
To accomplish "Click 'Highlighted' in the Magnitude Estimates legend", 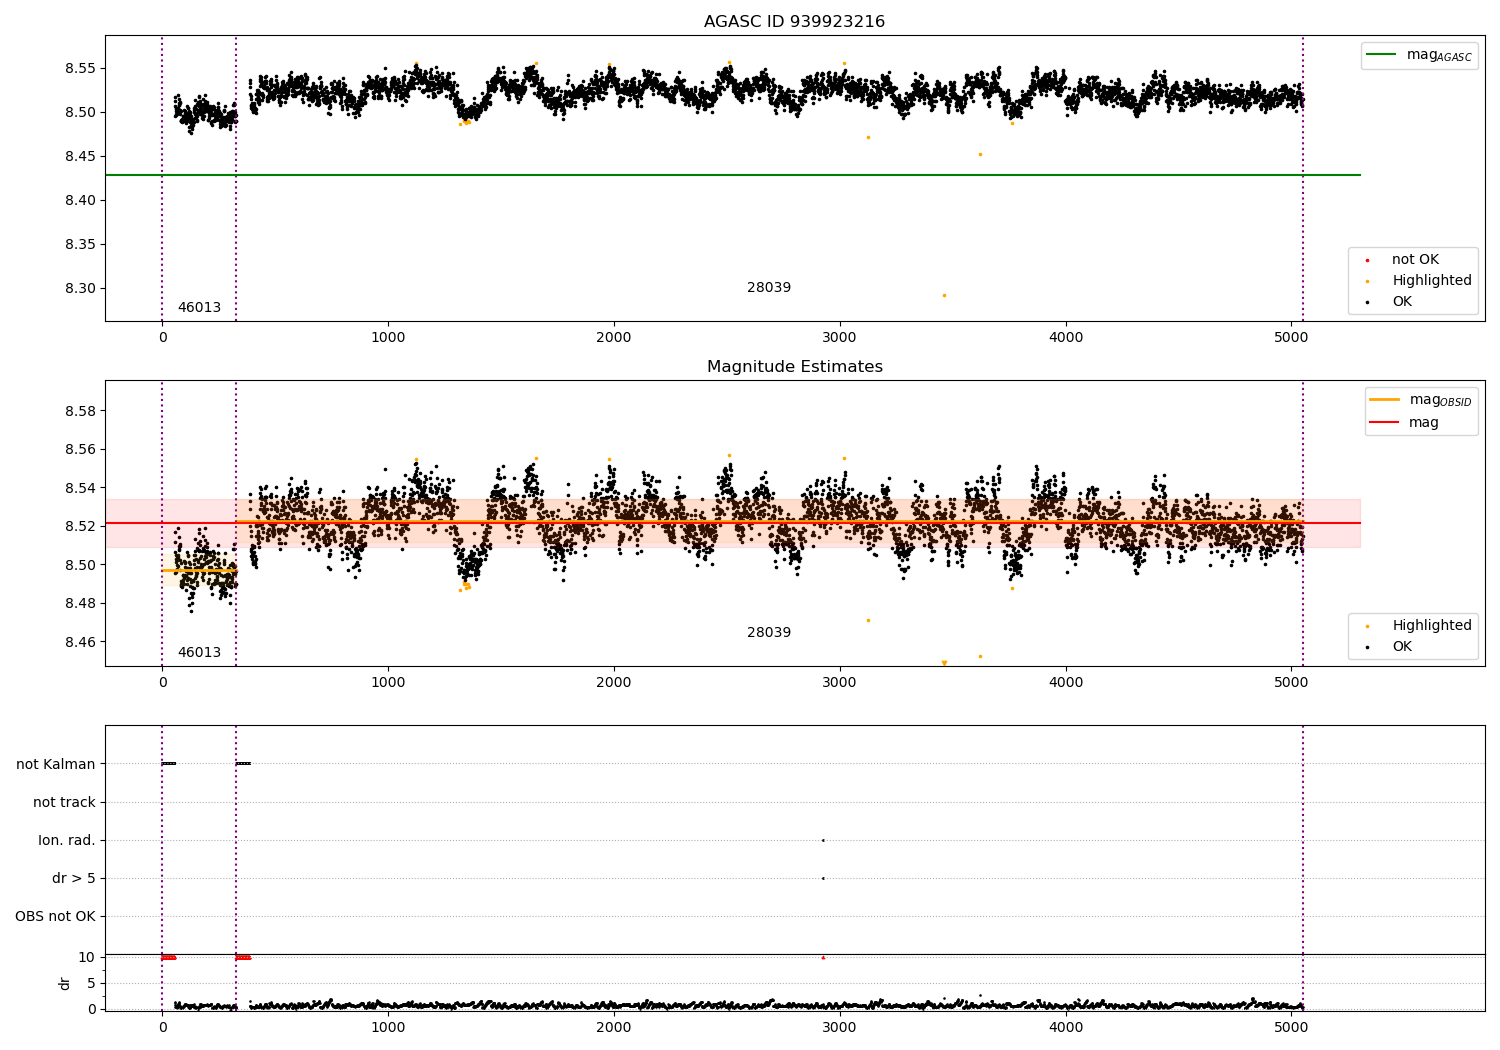I will click(x=1431, y=626).
